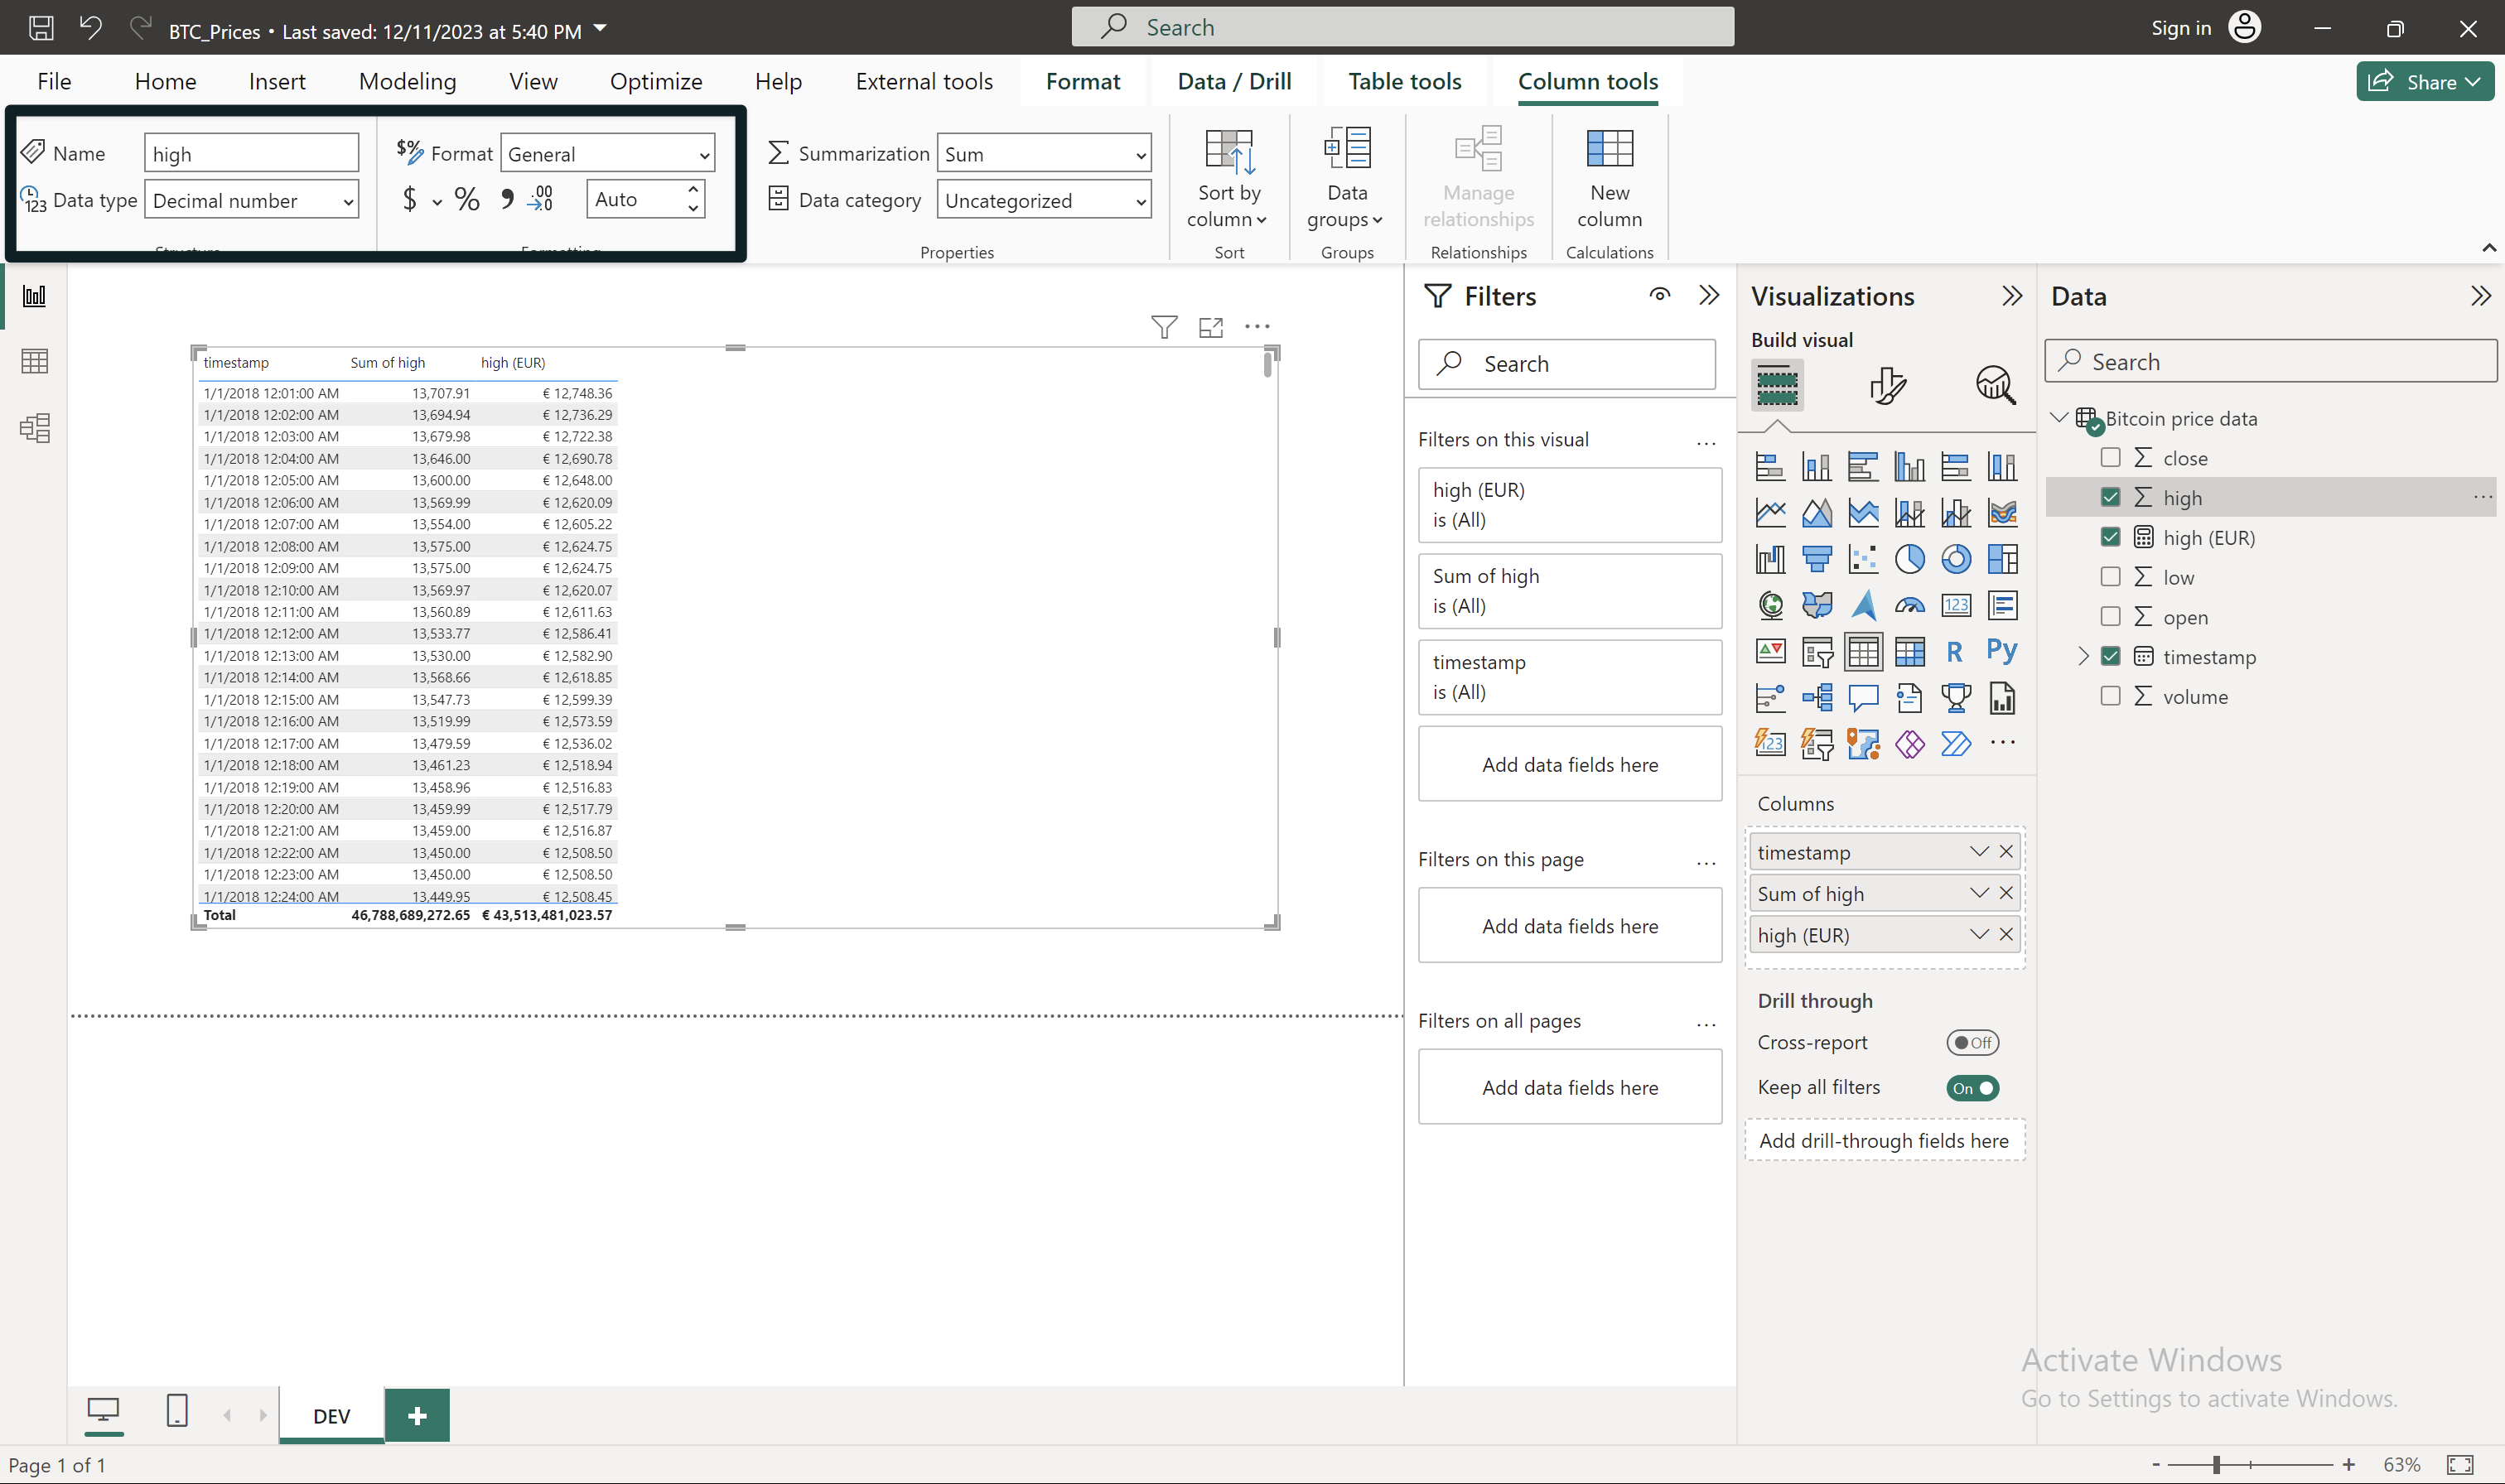Open the Table tools tab

point(1404,81)
